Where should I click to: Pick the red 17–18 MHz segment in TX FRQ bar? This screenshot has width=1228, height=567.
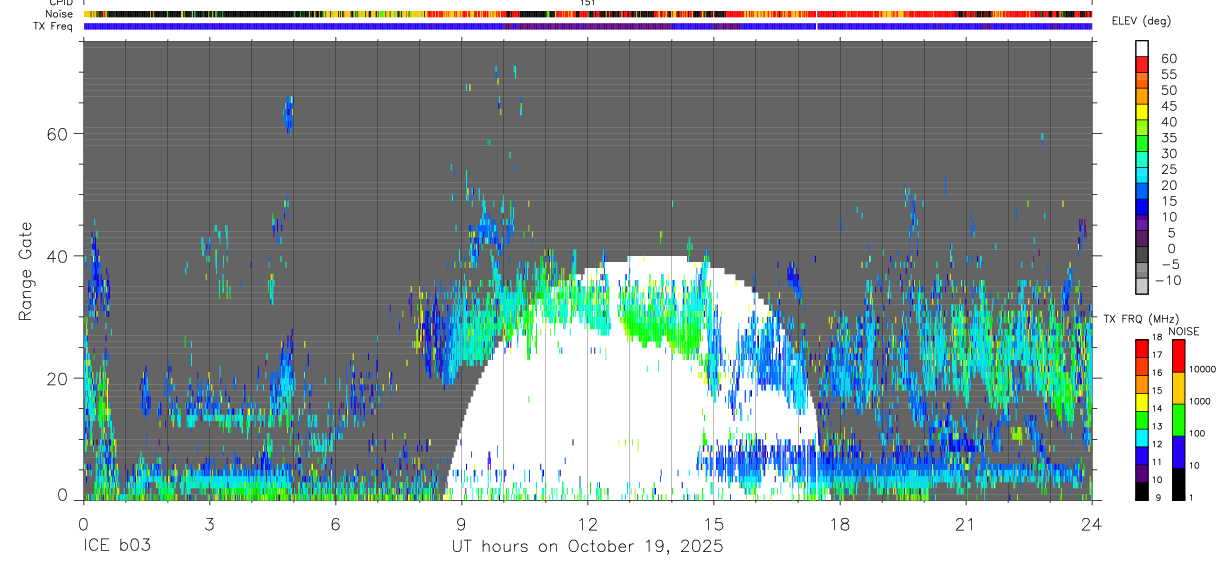click(x=1142, y=347)
